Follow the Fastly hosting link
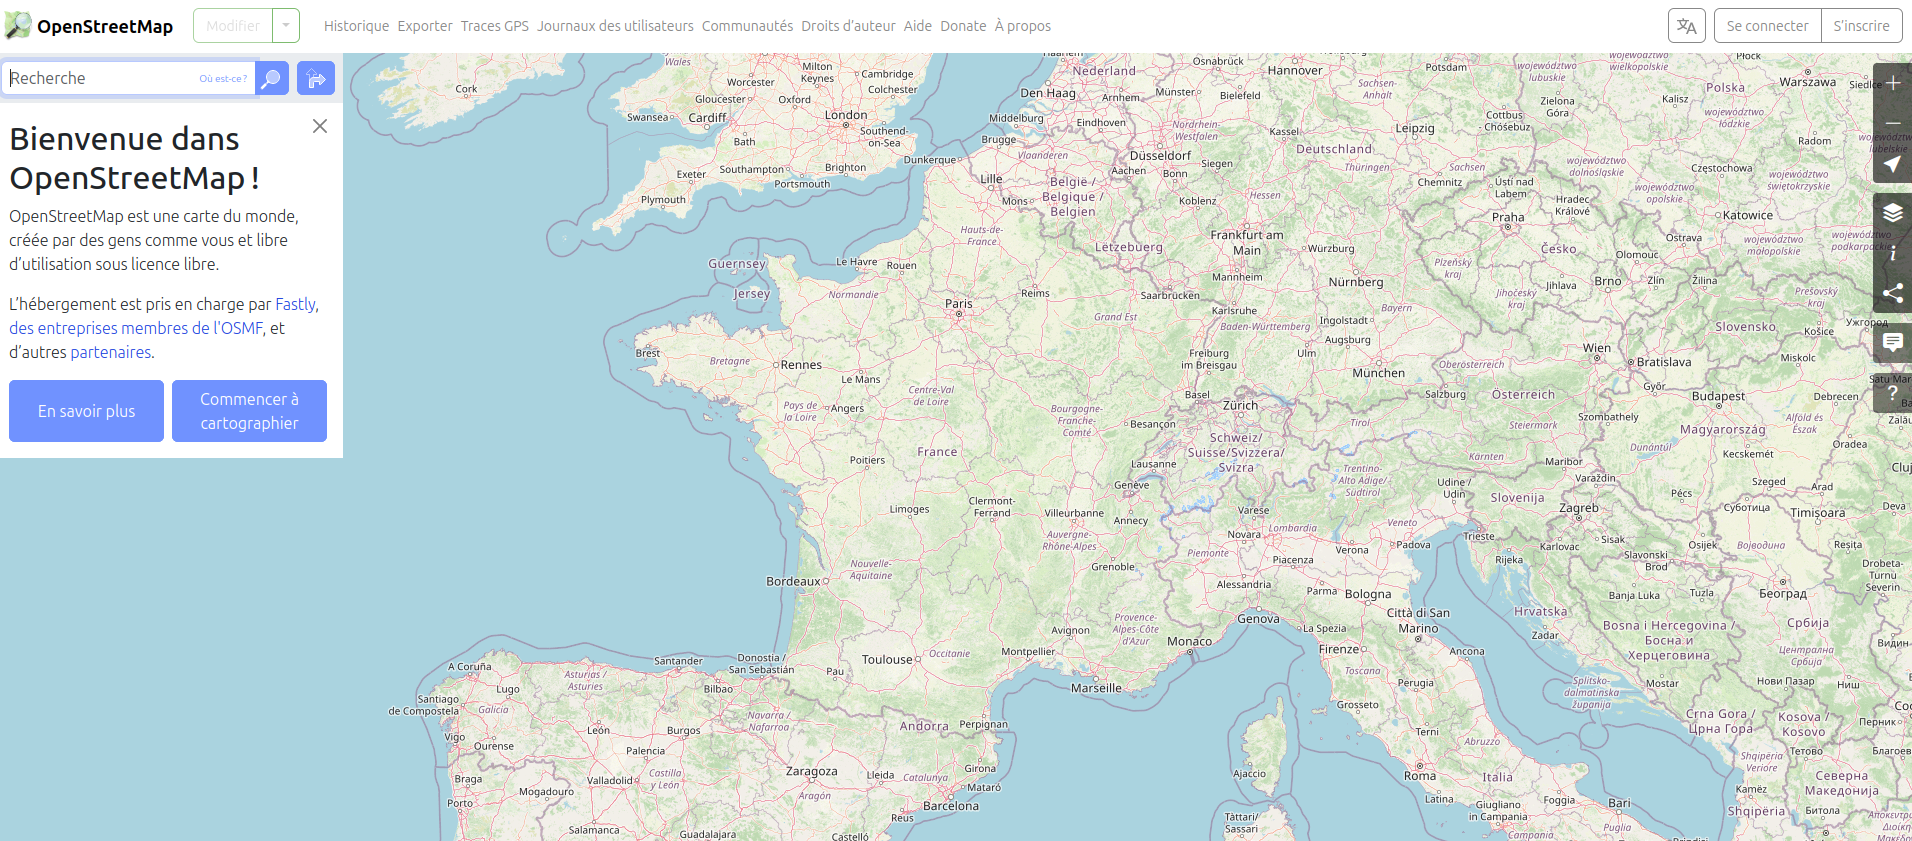Image resolution: width=1912 pixels, height=841 pixels. [x=295, y=304]
